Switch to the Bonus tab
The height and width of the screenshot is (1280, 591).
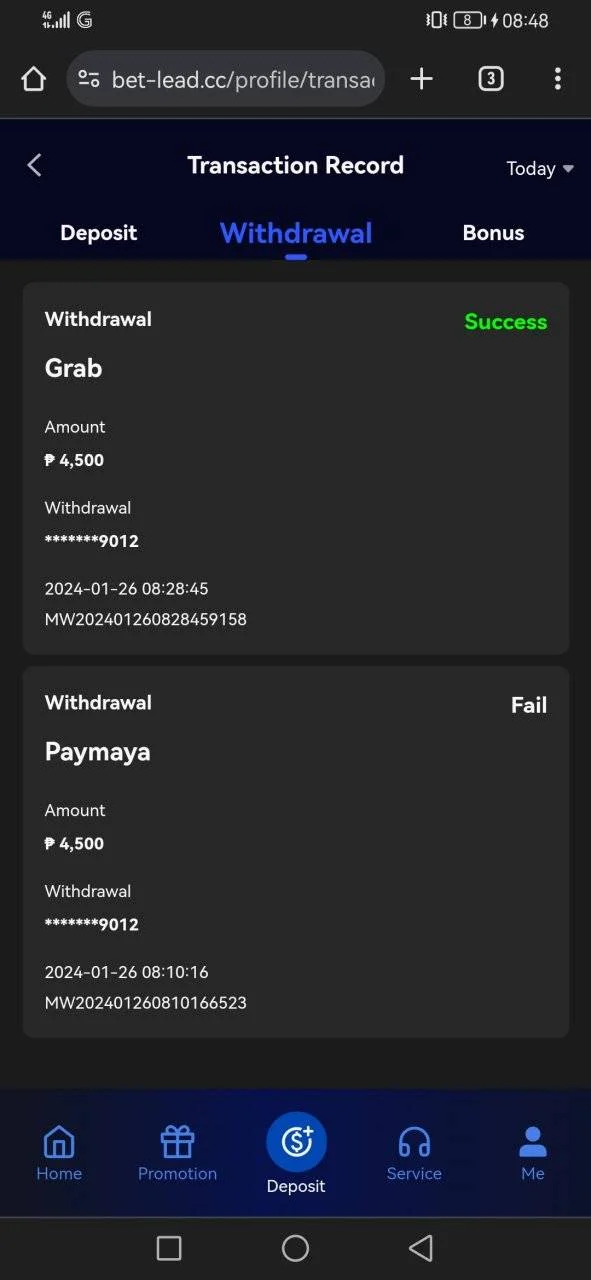point(493,233)
